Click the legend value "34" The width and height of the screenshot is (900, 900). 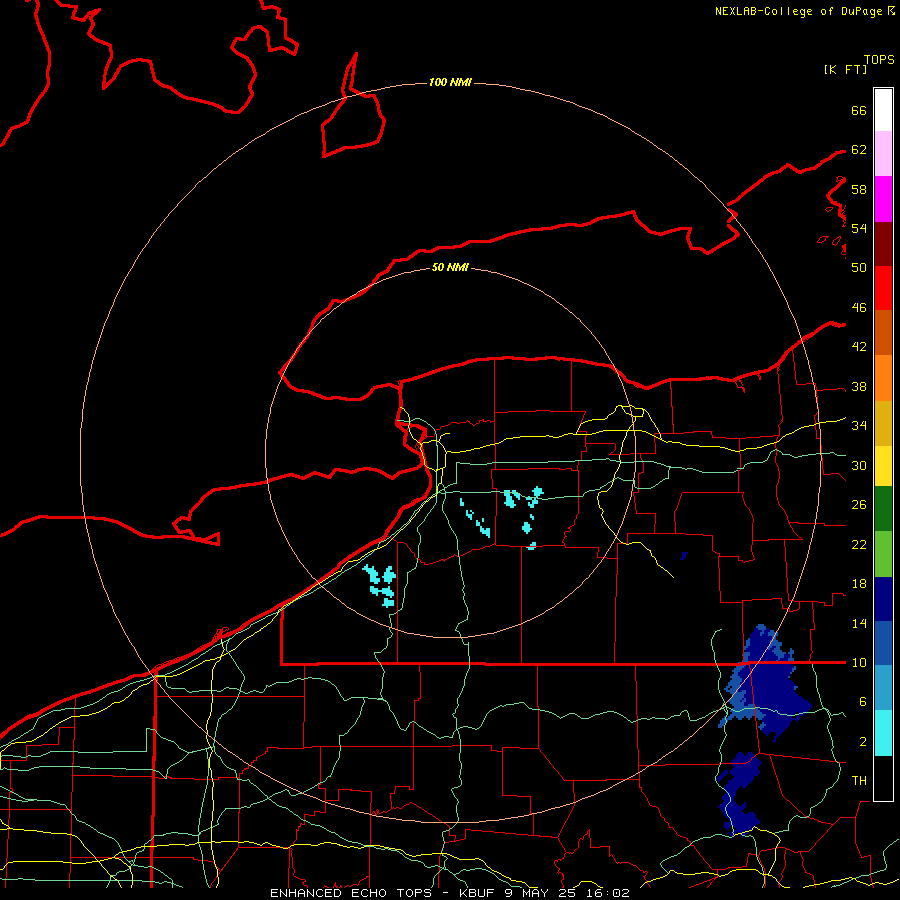[x=859, y=425]
